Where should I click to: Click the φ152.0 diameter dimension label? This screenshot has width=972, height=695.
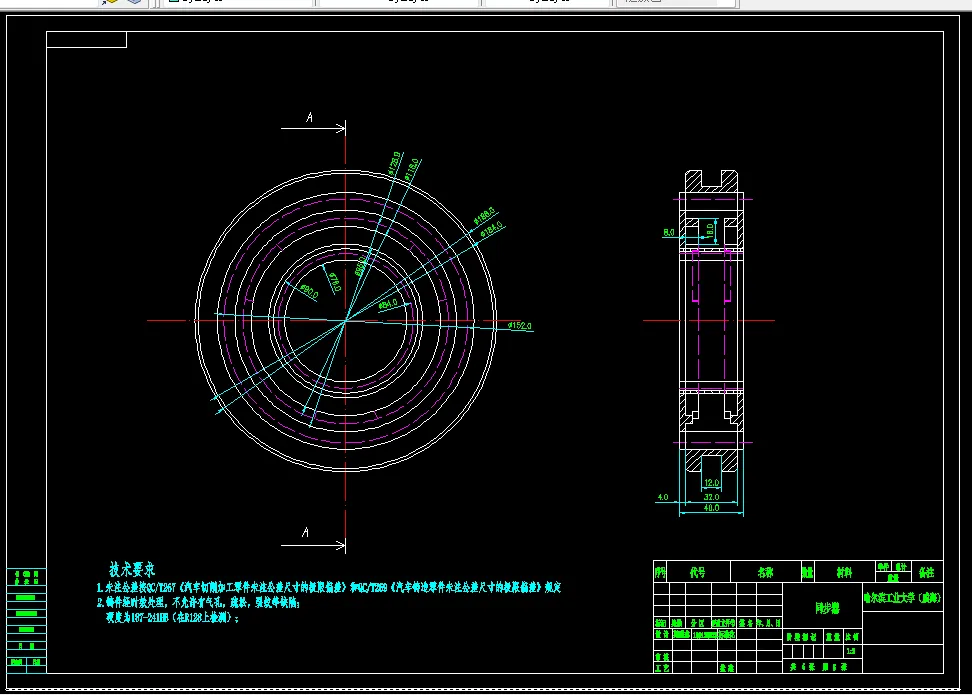pos(519,325)
